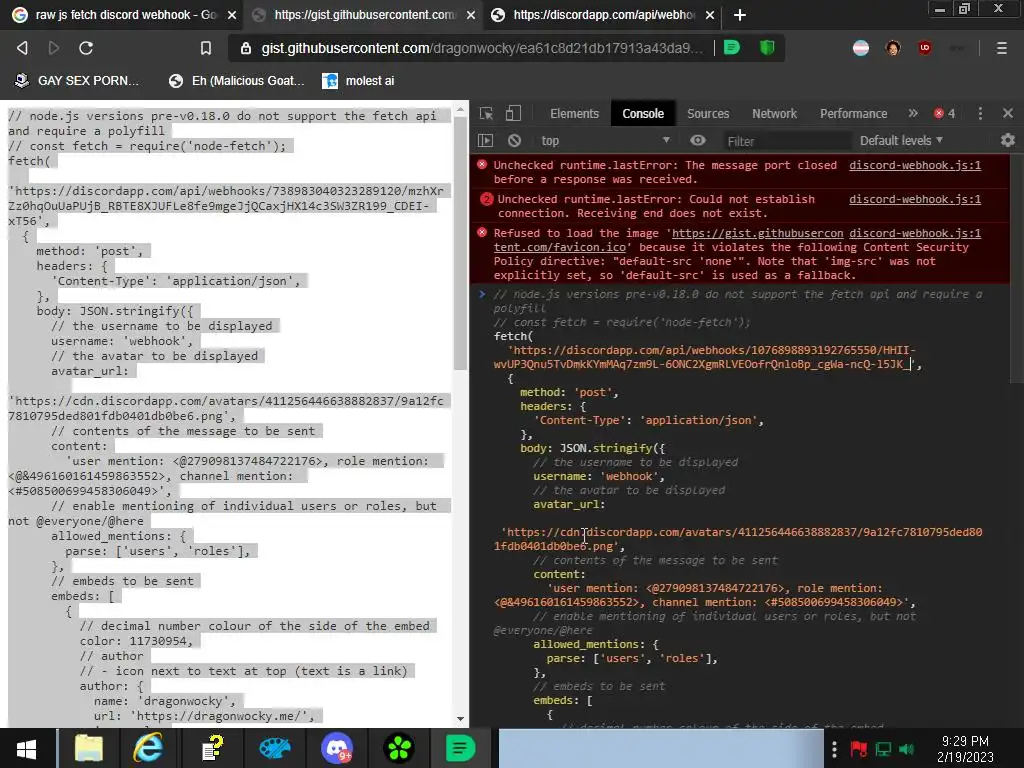Click the red flag tray icon
The width and height of the screenshot is (1024, 768).
click(x=859, y=749)
